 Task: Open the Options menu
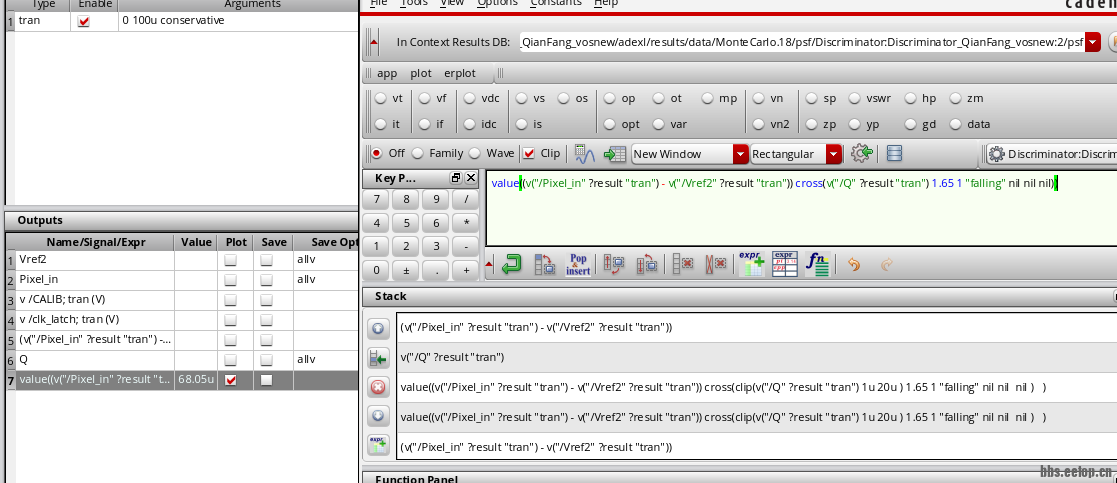pos(497,4)
